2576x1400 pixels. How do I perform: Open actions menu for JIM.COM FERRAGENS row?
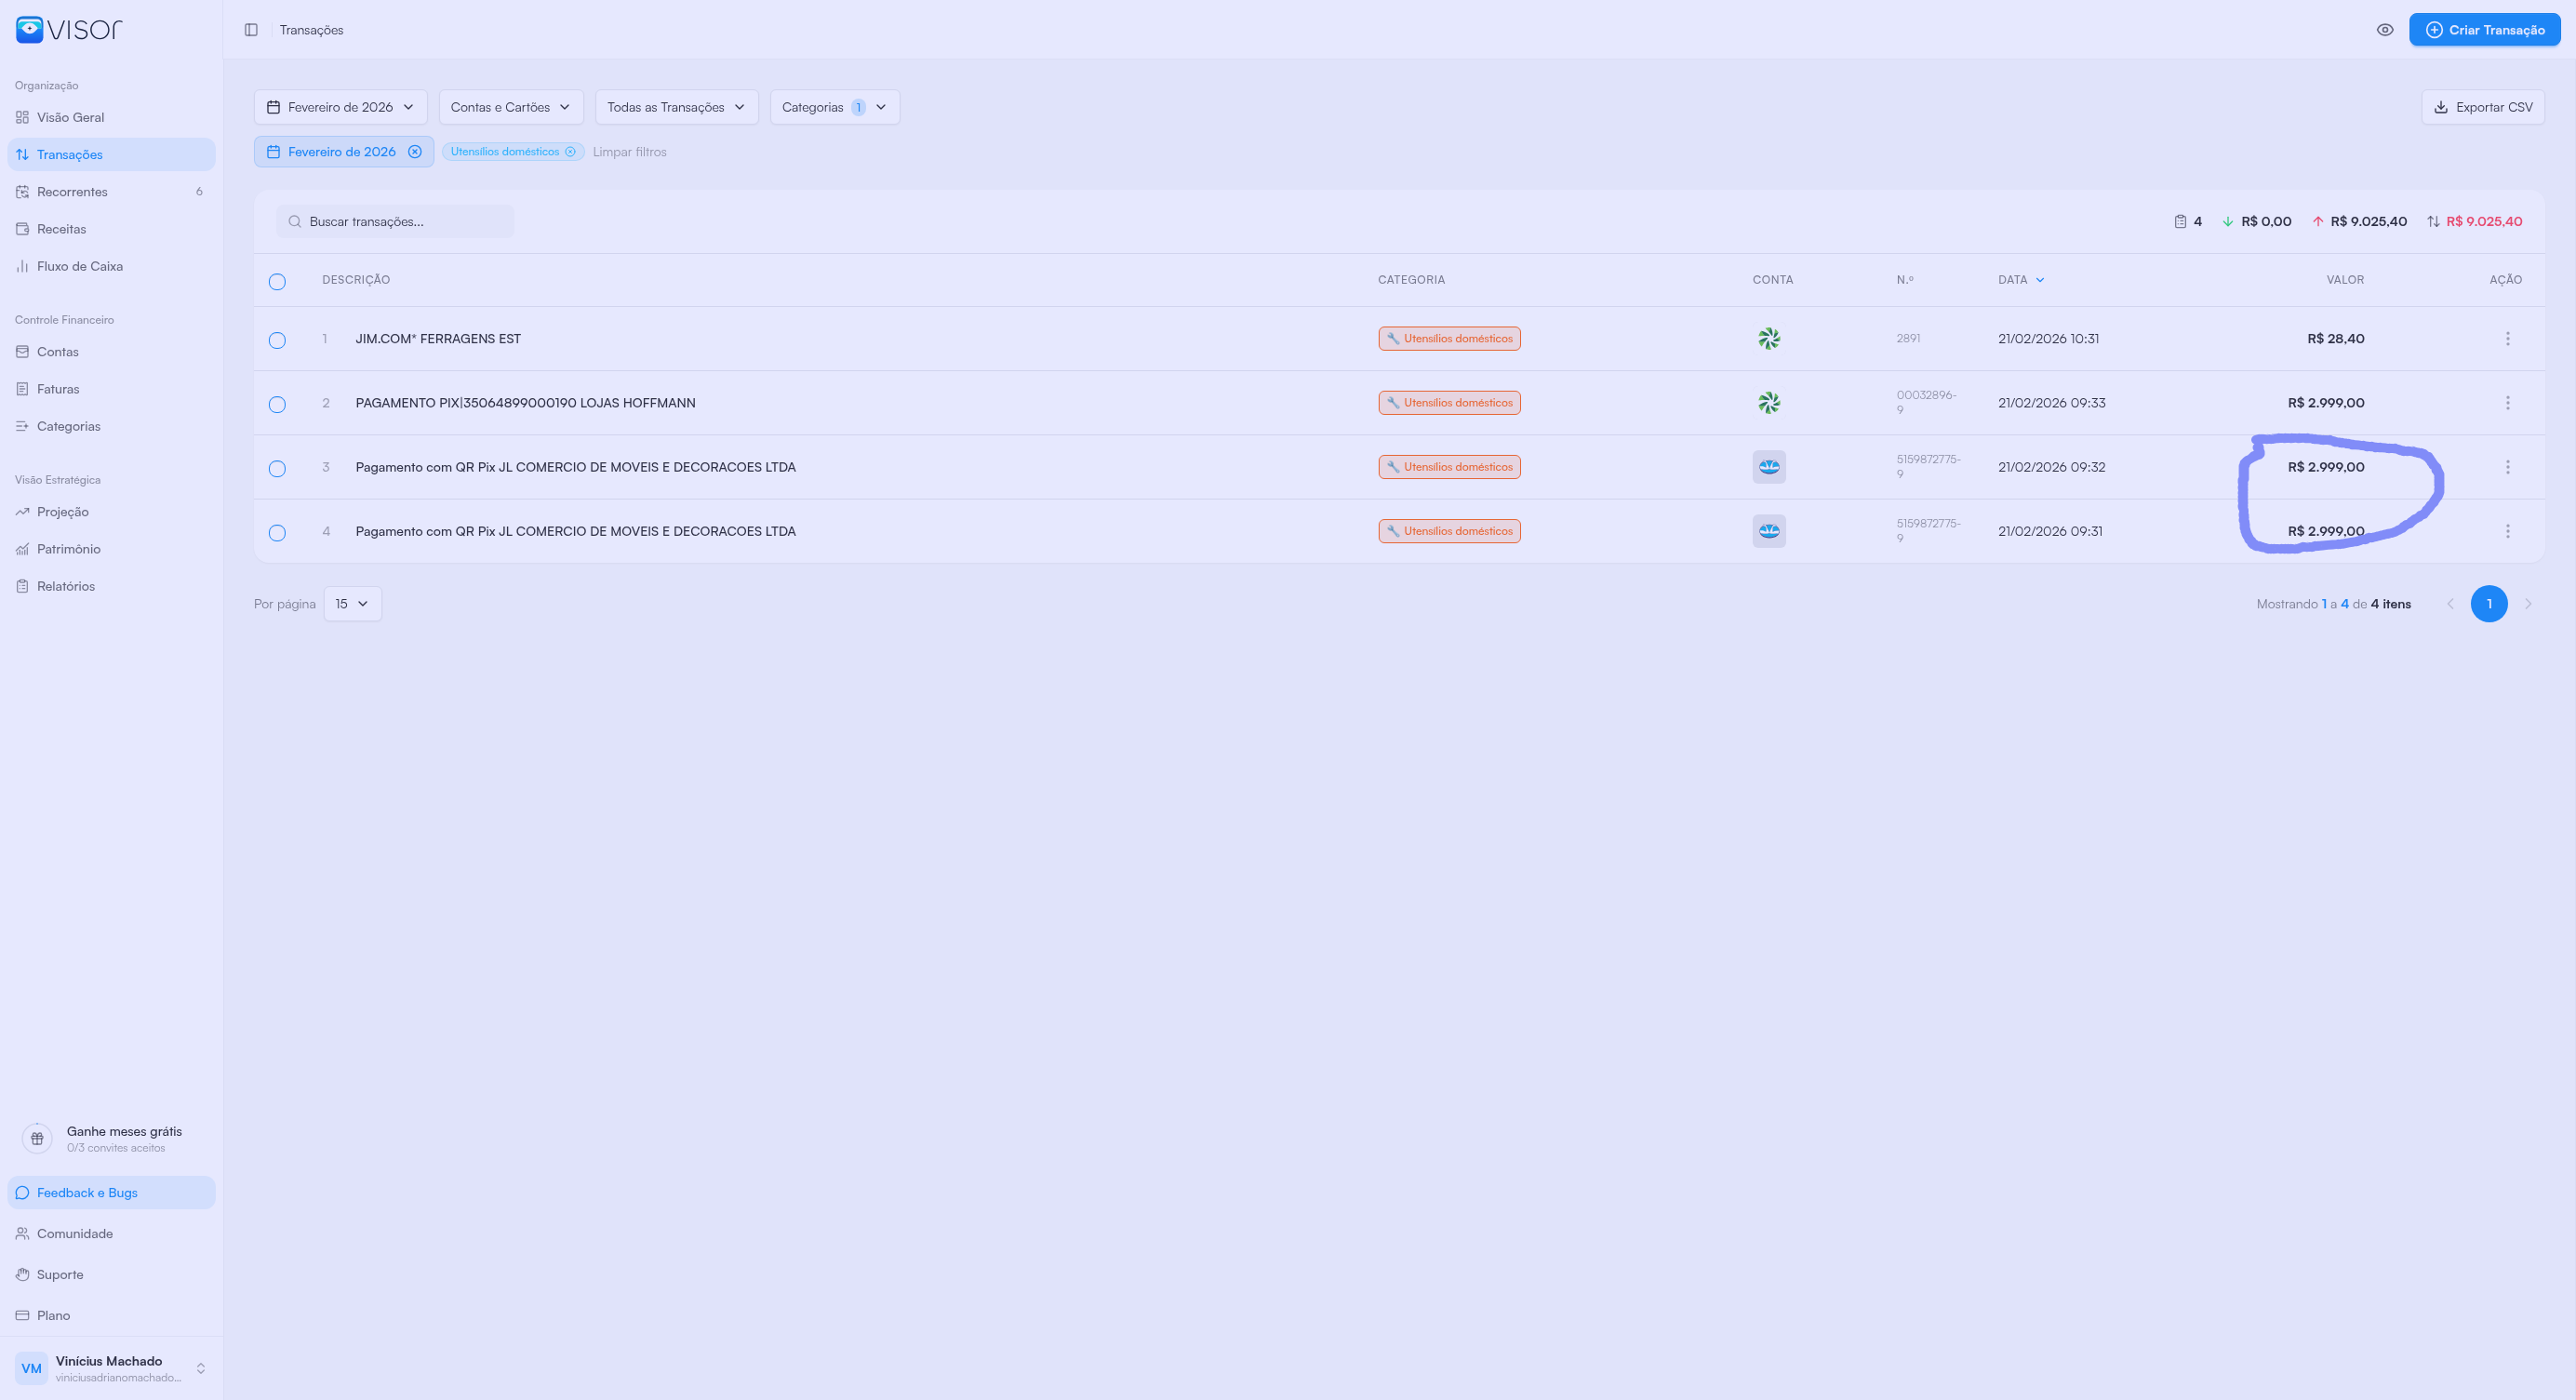(x=2507, y=339)
